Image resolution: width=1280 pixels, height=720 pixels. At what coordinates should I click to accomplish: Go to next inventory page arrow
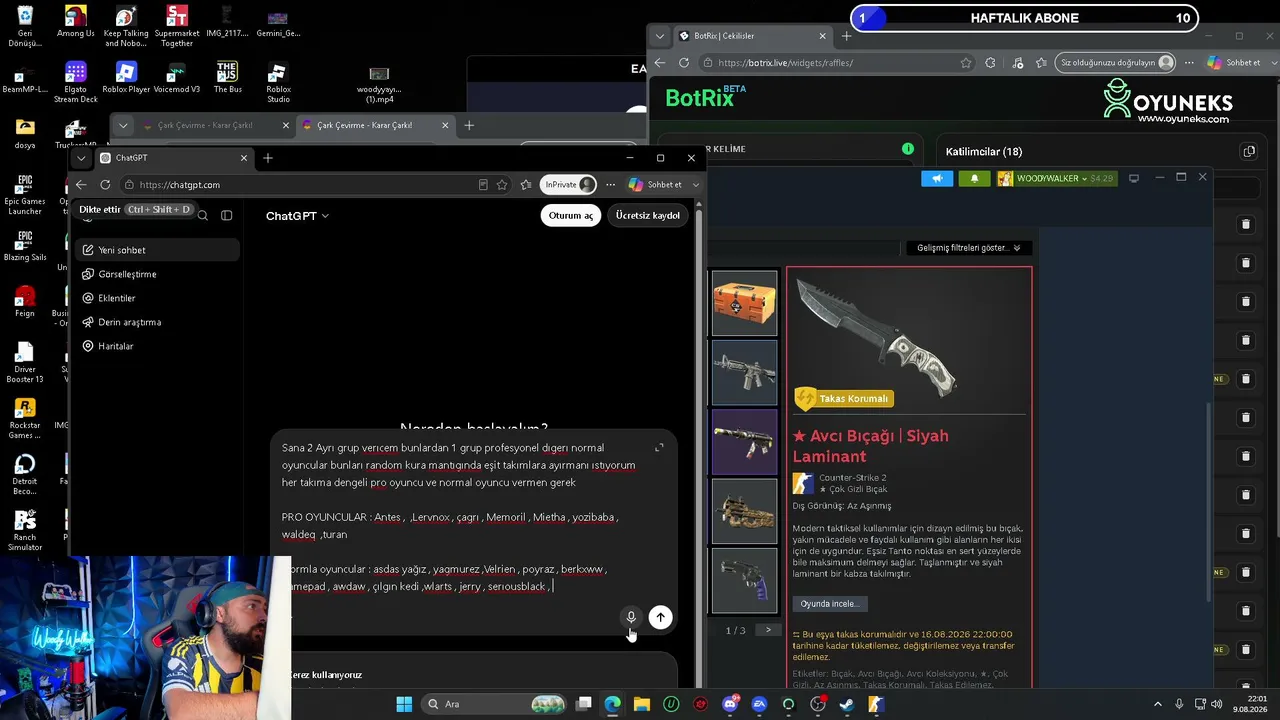pyautogui.click(x=768, y=630)
